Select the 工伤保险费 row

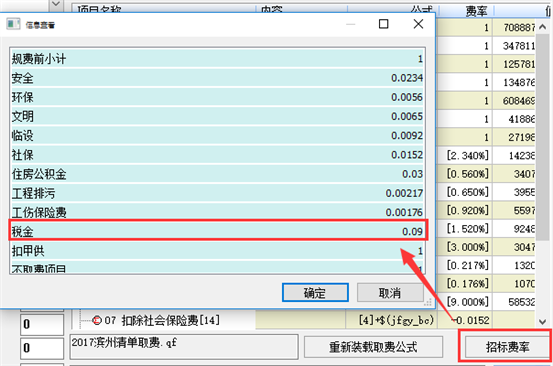218,212
